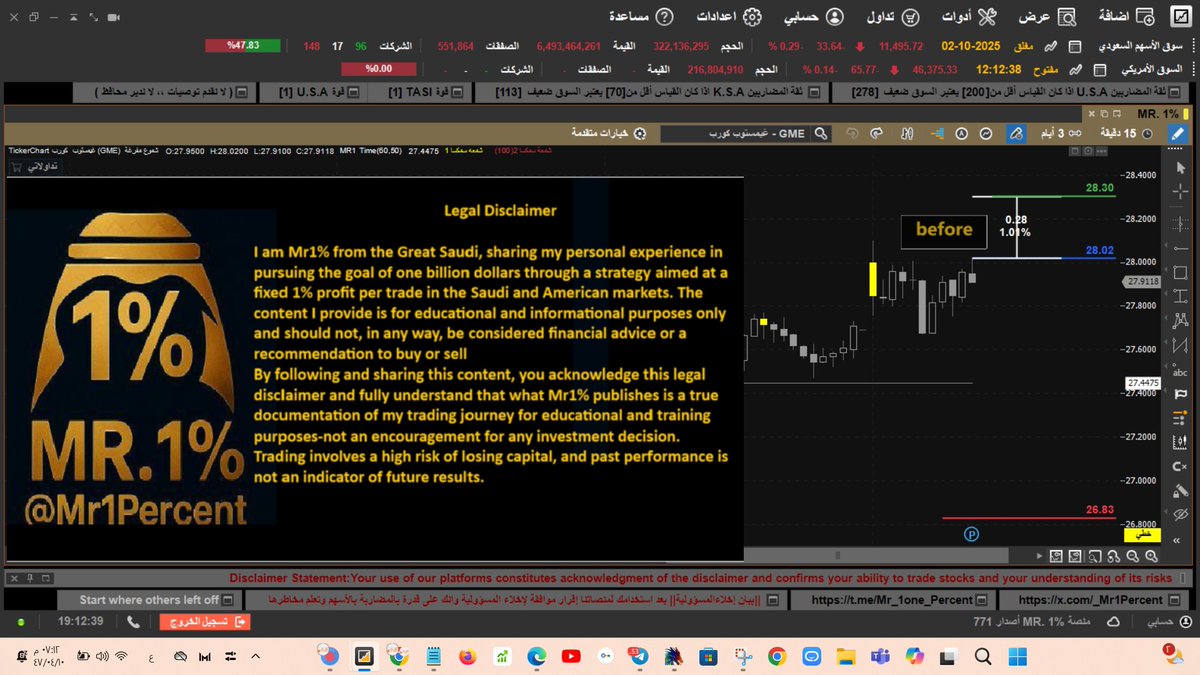Toggle hide drawings eye icon
1200x675 pixels.
[x=1182, y=516]
